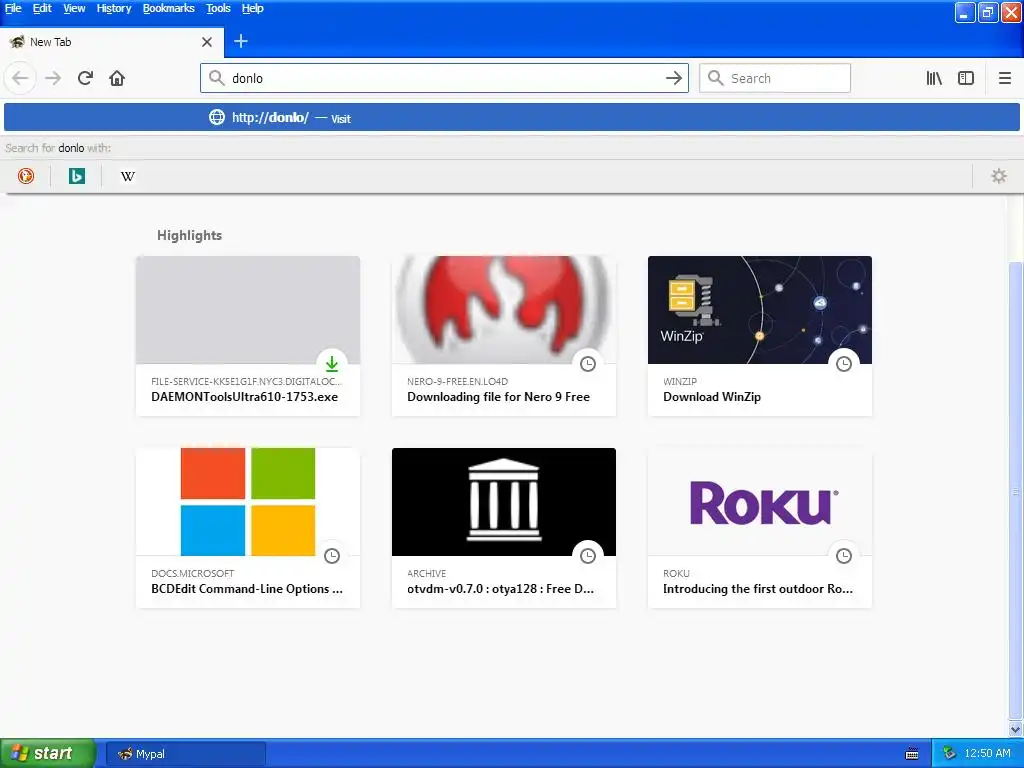Click the on-screen keyboard tray icon
This screenshot has width=1024, height=768.
click(912, 754)
